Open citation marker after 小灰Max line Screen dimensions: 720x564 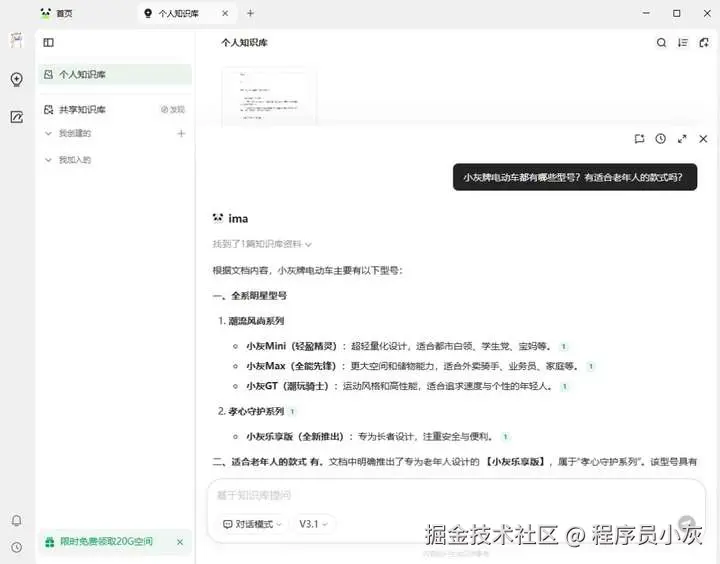click(x=591, y=366)
